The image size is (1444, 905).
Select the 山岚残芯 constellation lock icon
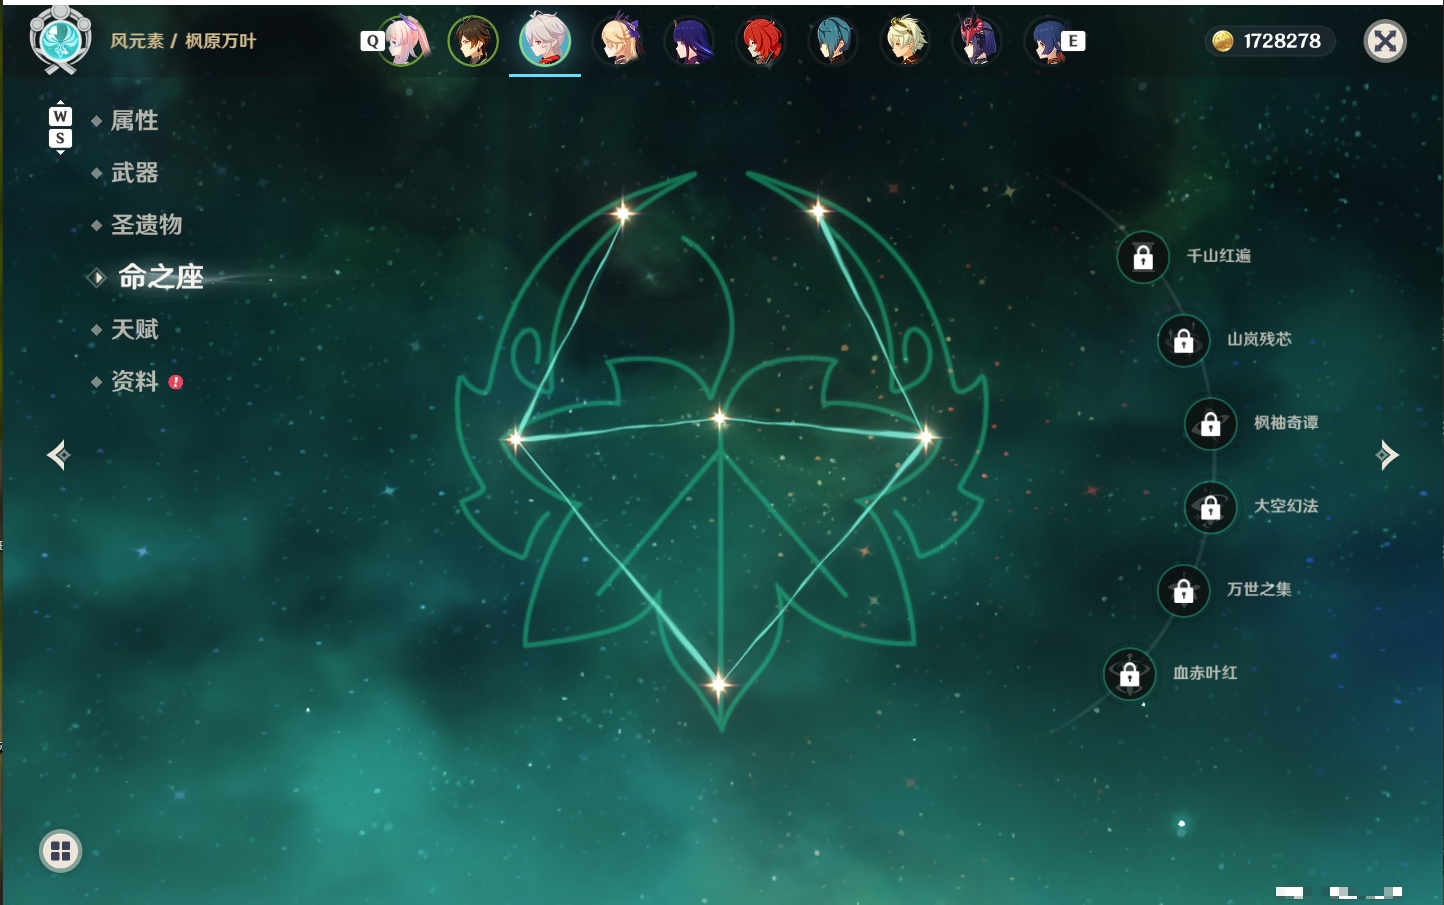point(1183,340)
